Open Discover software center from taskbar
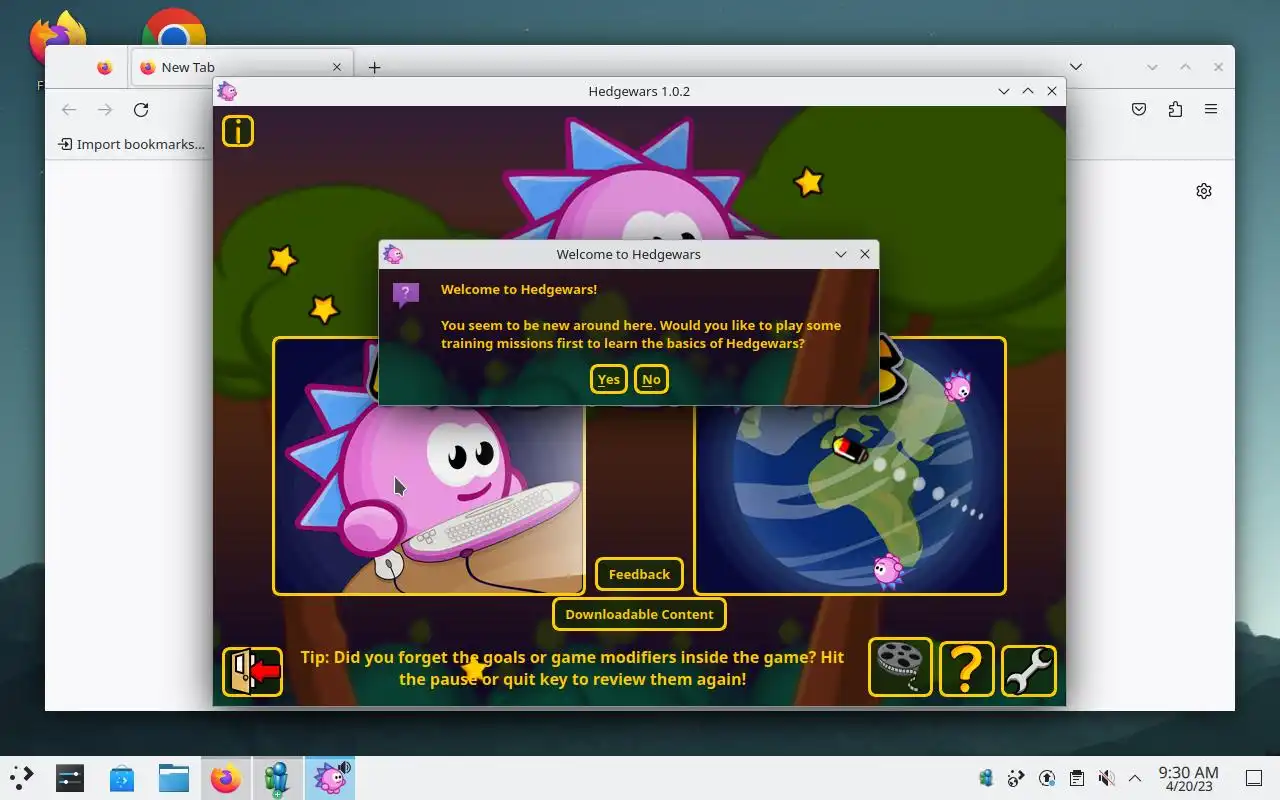The image size is (1280, 800). (122, 778)
